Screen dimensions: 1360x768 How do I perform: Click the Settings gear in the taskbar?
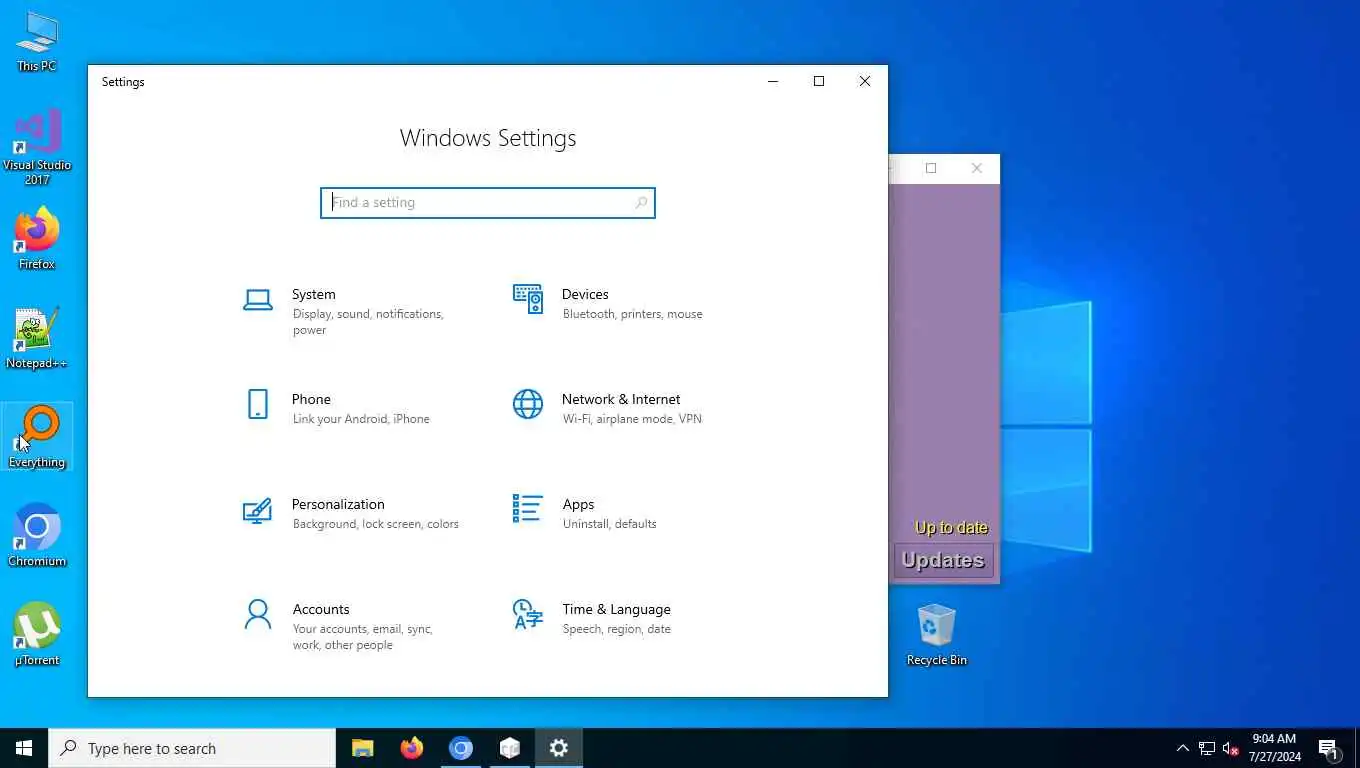click(x=558, y=748)
